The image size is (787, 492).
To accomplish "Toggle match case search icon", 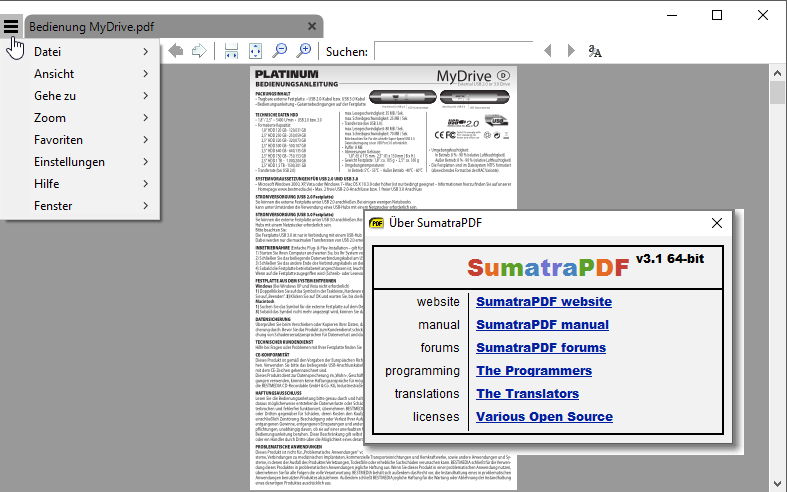I will point(595,51).
